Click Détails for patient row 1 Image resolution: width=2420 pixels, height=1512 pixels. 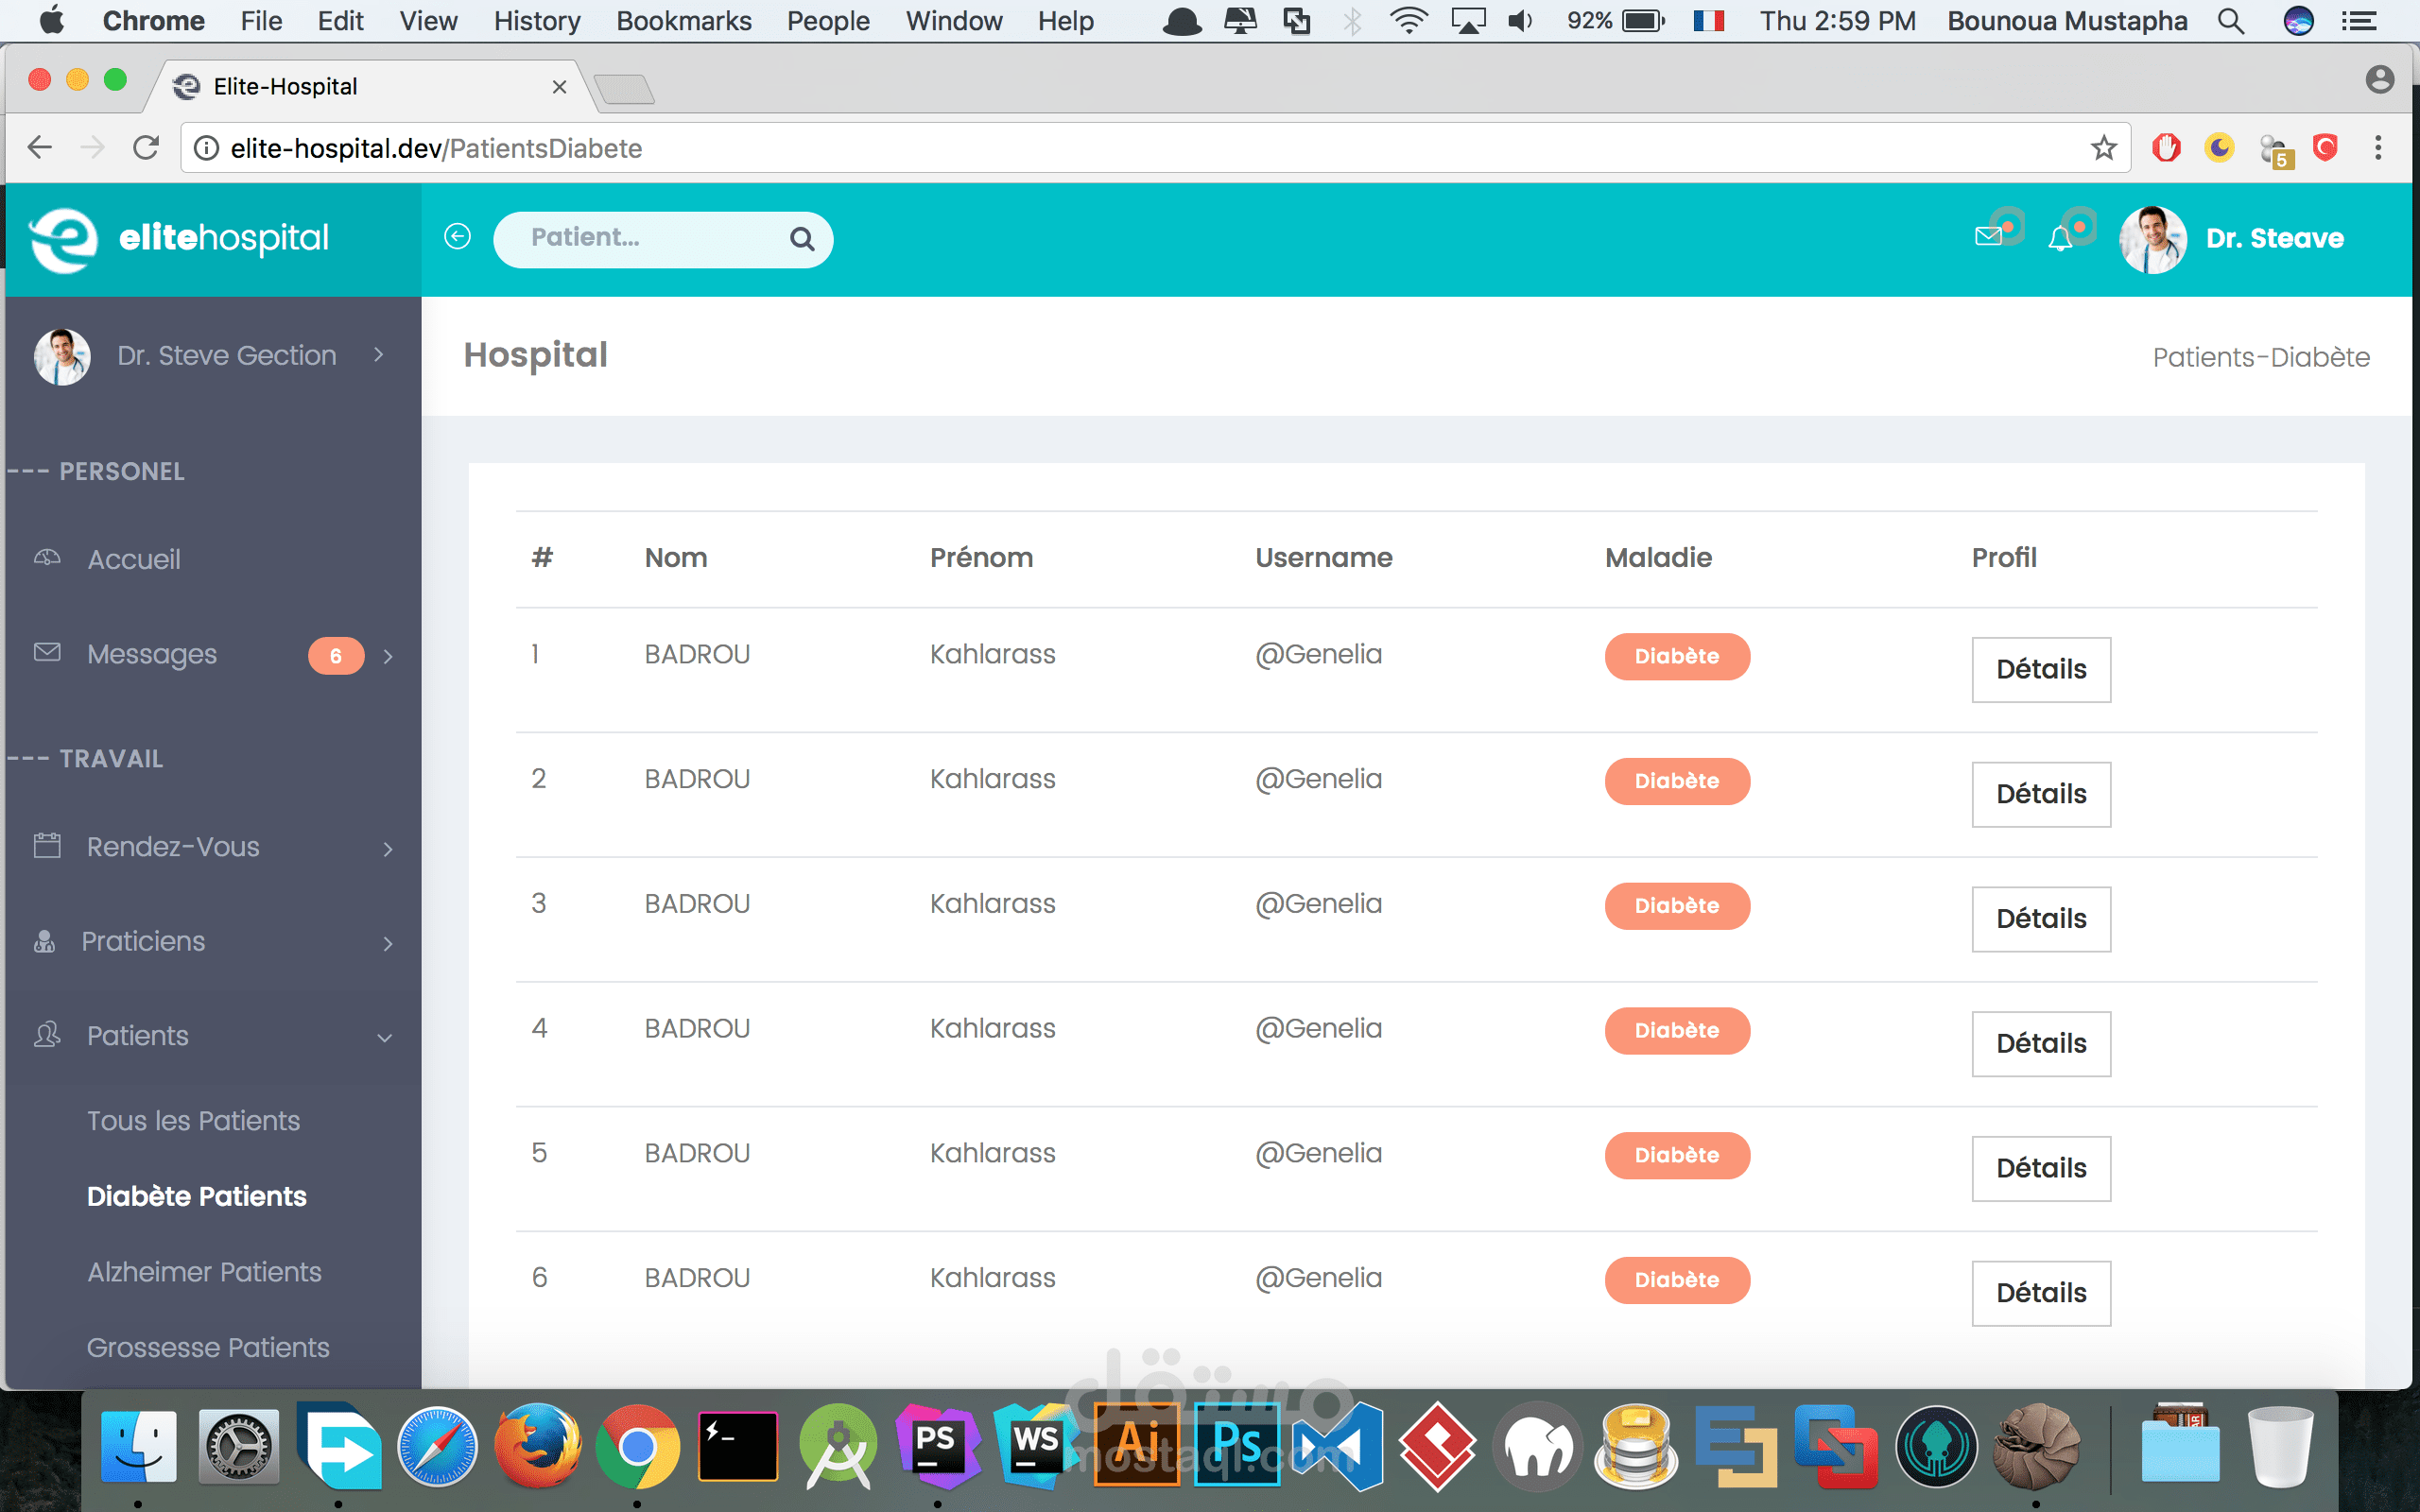click(2040, 669)
